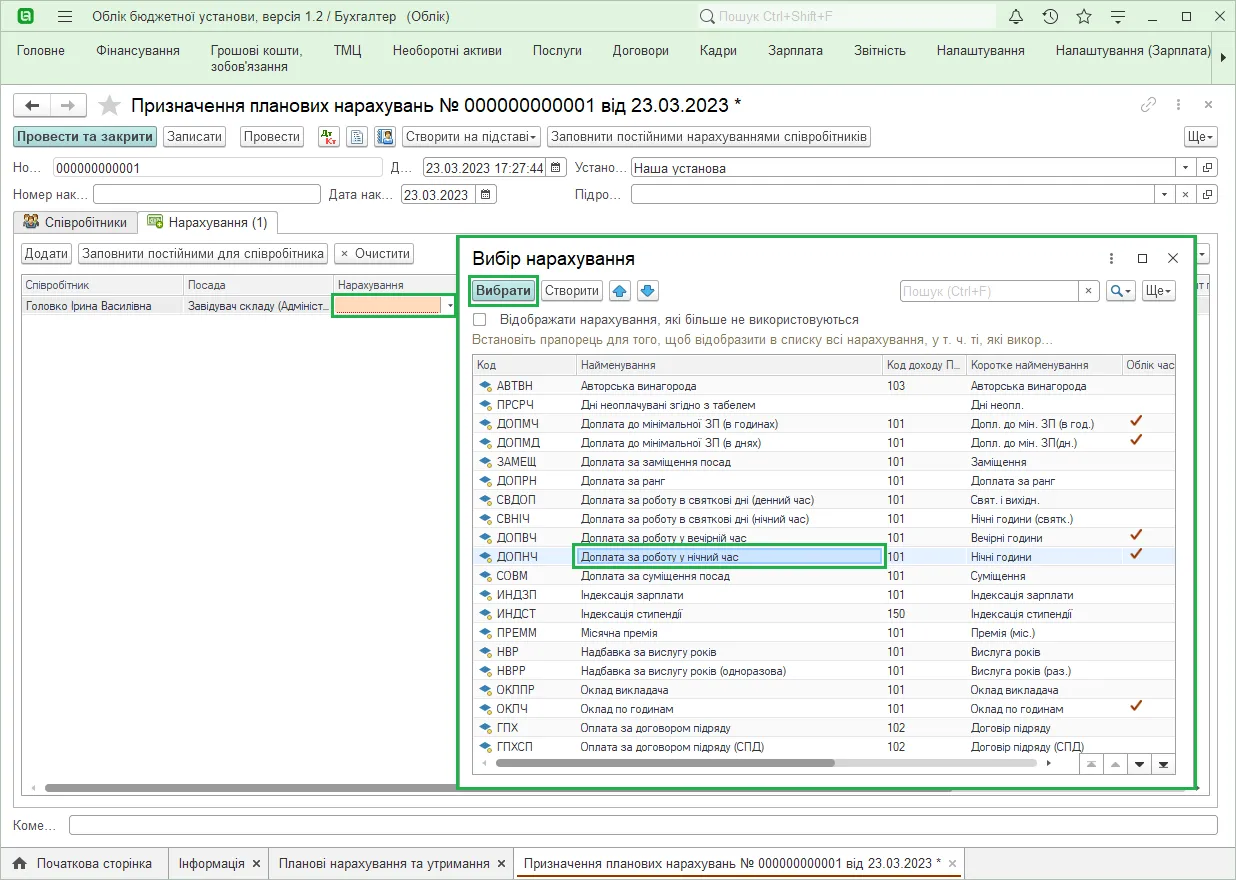Click the Пошук search field in the dialog
The height and width of the screenshot is (880, 1236).
coord(988,291)
